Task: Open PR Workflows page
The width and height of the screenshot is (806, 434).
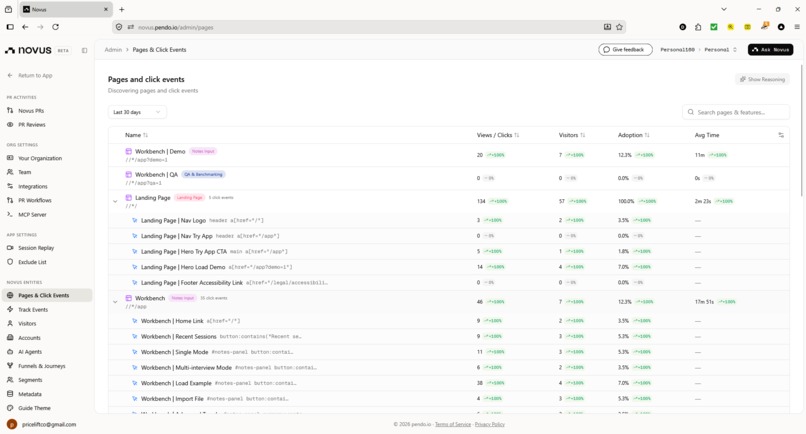Action: tap(34, 200)
